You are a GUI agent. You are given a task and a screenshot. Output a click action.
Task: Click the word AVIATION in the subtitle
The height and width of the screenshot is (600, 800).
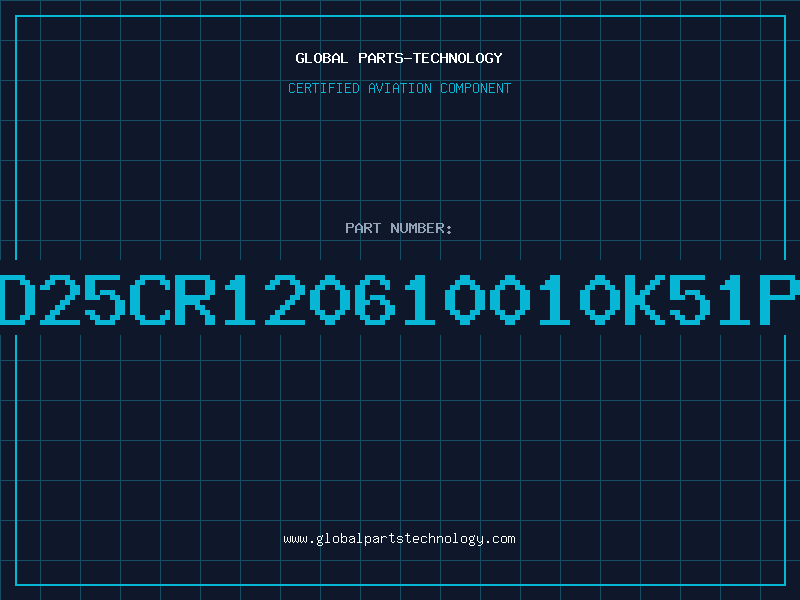pos(399,88)
